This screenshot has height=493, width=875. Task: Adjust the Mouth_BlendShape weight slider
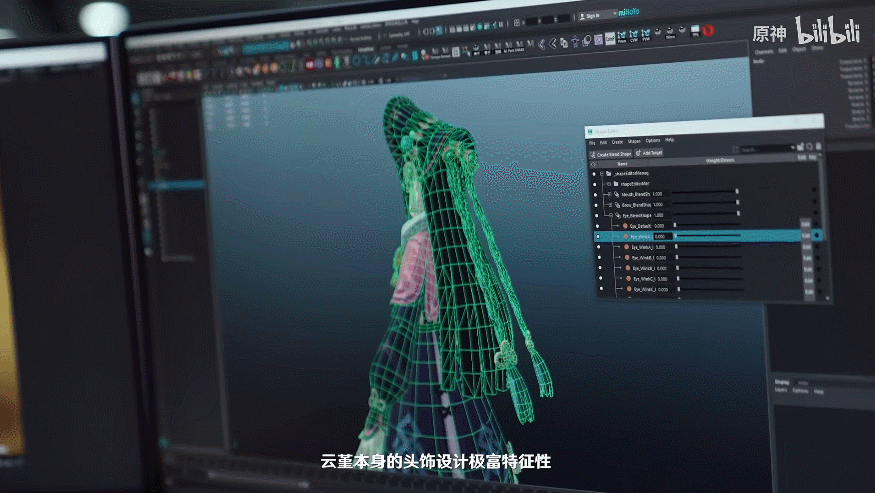706,192
